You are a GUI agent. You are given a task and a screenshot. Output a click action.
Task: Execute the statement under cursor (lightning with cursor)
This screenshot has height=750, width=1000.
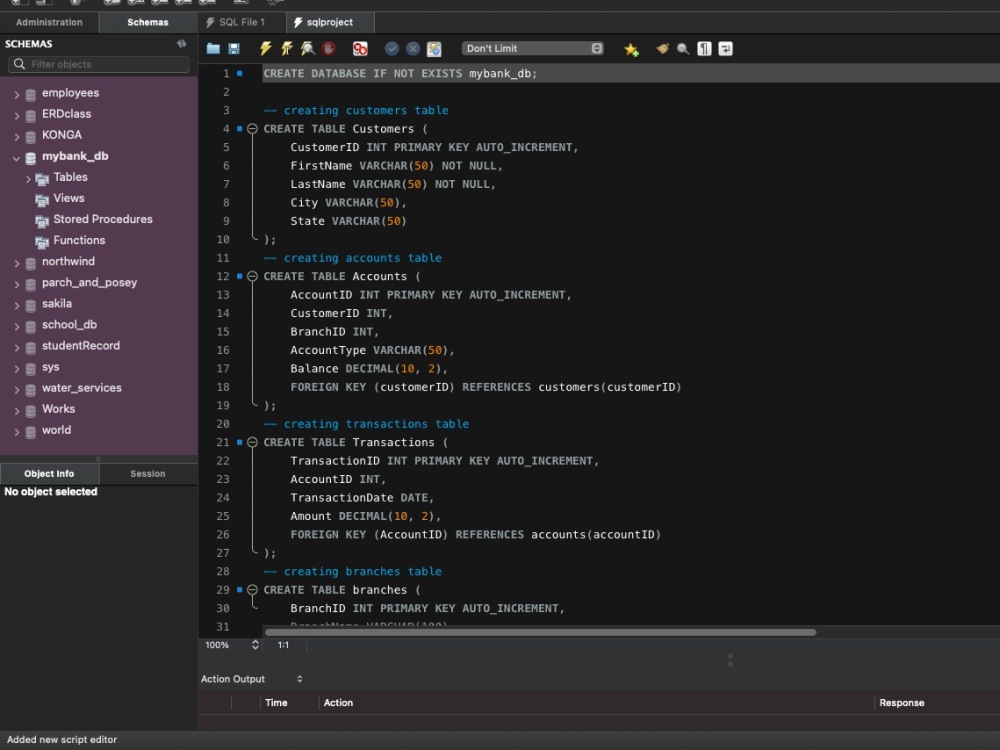click(x=286, y=48)
